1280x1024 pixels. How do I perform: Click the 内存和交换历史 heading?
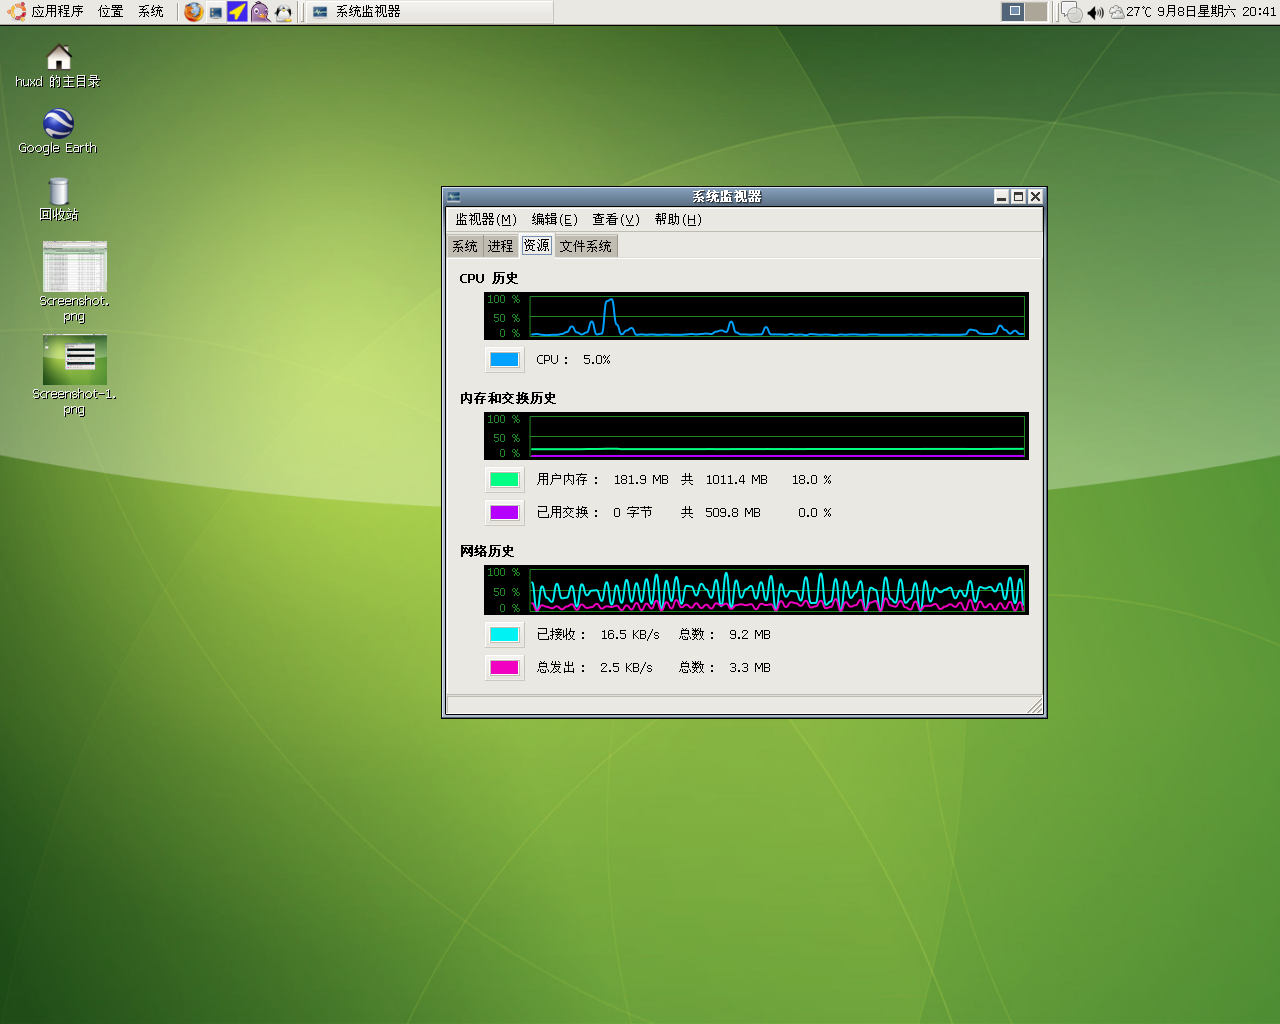click(508, 398)
